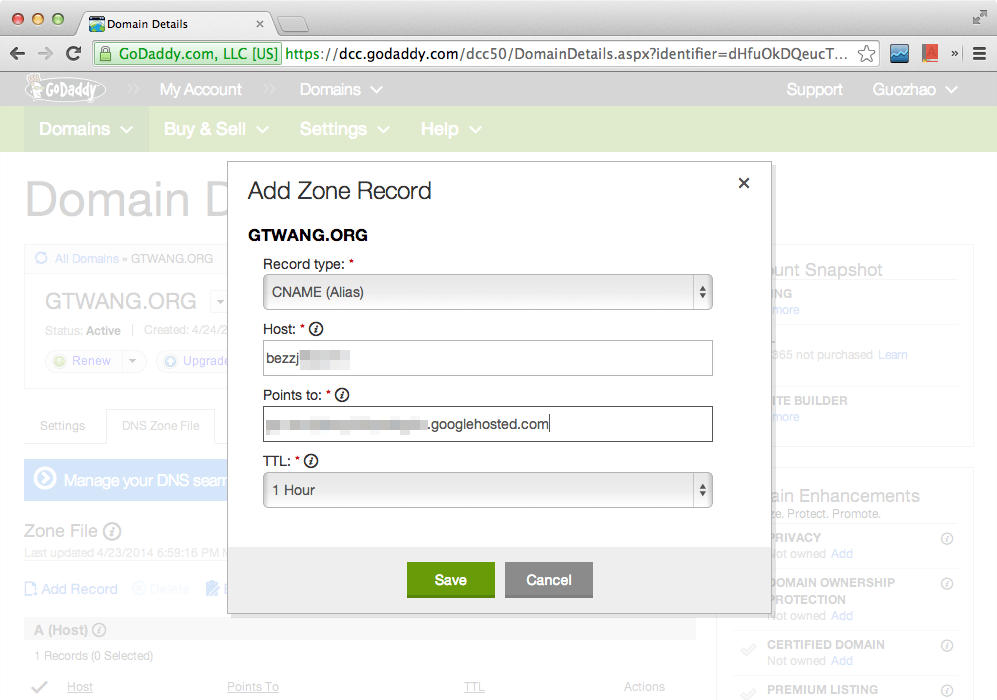Close the Add Zone Record dialog

[743, 183]
